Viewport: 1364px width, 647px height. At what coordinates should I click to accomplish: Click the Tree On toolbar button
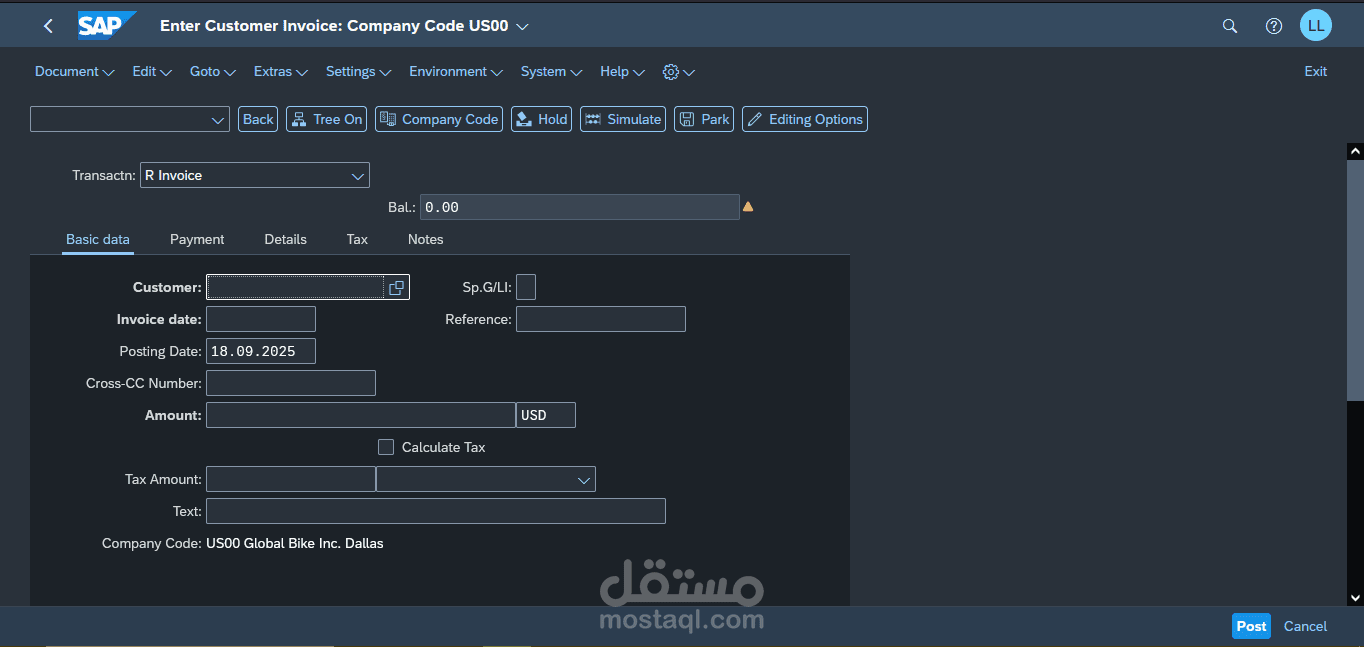327,119
